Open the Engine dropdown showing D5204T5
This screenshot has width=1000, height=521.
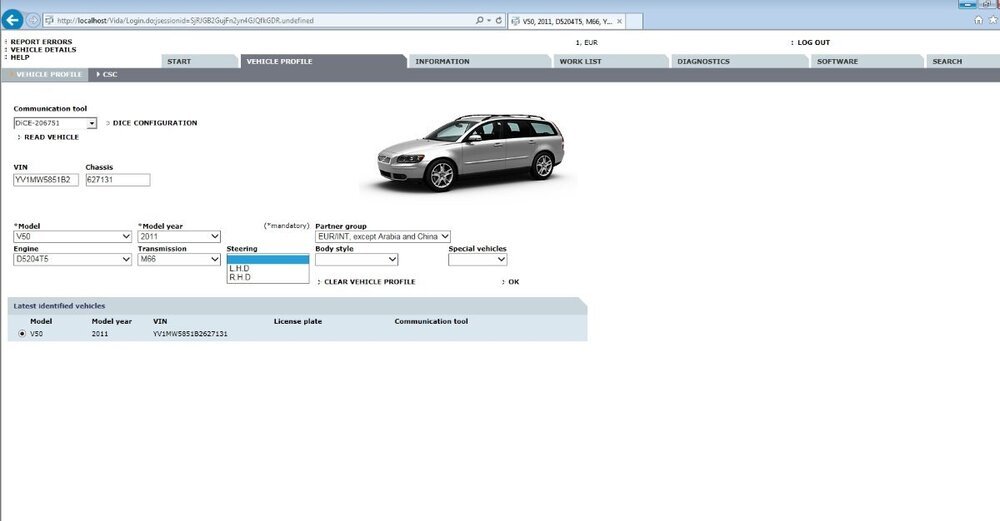[72, 260]
